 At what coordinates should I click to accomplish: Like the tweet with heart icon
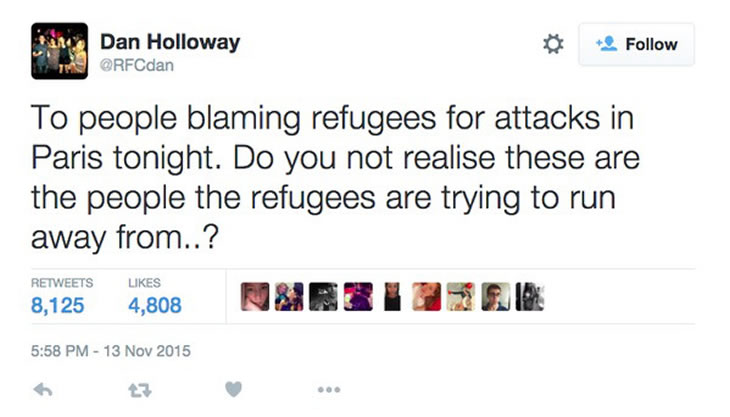coord(233,389)
